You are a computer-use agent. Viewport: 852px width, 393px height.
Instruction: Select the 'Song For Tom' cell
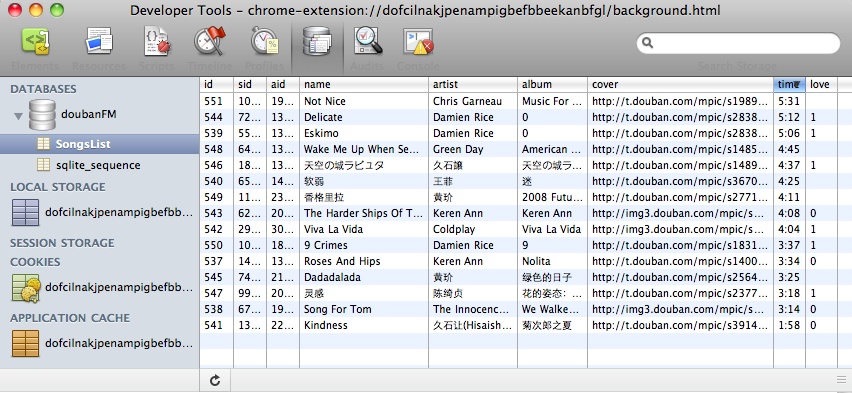pyautogui.click(x=364, y=309)
